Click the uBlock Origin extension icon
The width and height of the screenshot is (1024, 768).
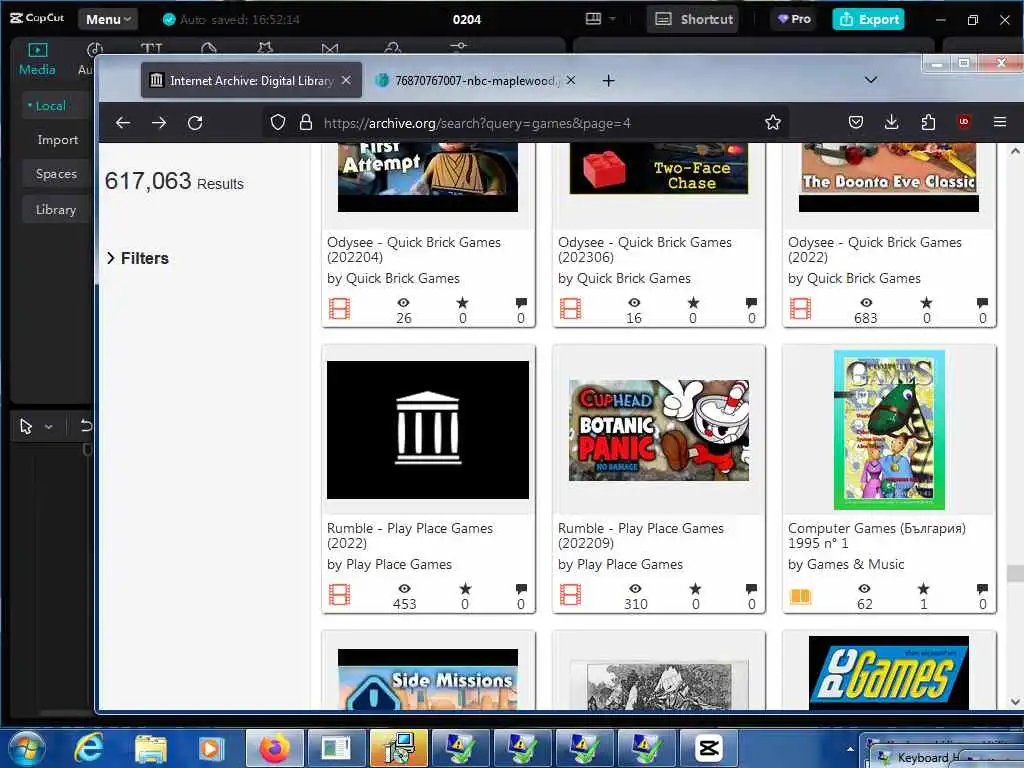coord(963,122)
